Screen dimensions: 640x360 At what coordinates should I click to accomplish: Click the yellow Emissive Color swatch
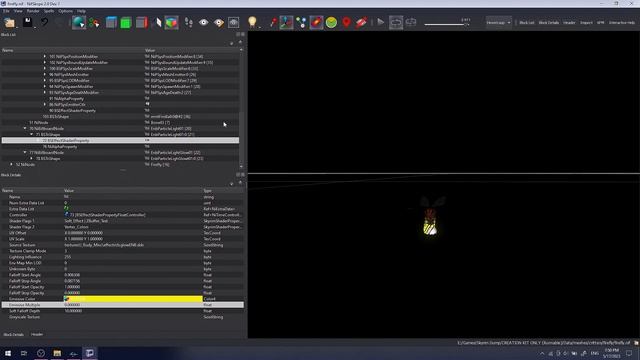pos(133,299)
